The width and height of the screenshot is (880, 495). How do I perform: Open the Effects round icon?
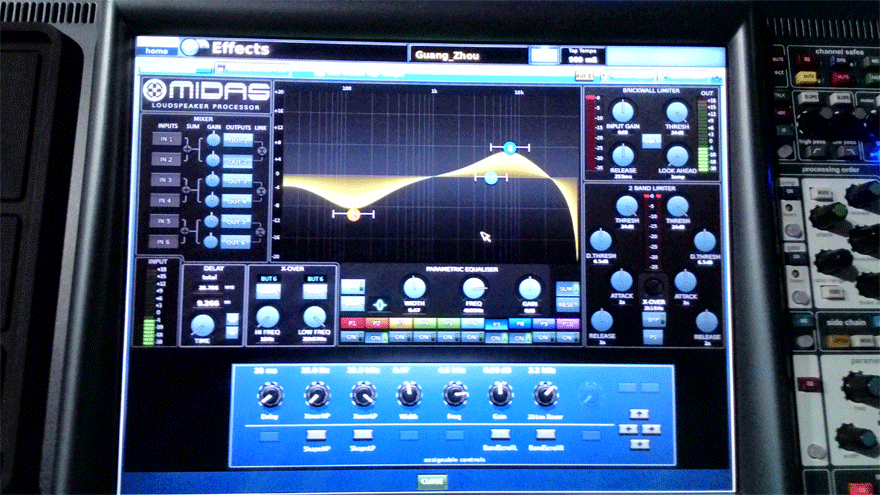click(191, 48)
